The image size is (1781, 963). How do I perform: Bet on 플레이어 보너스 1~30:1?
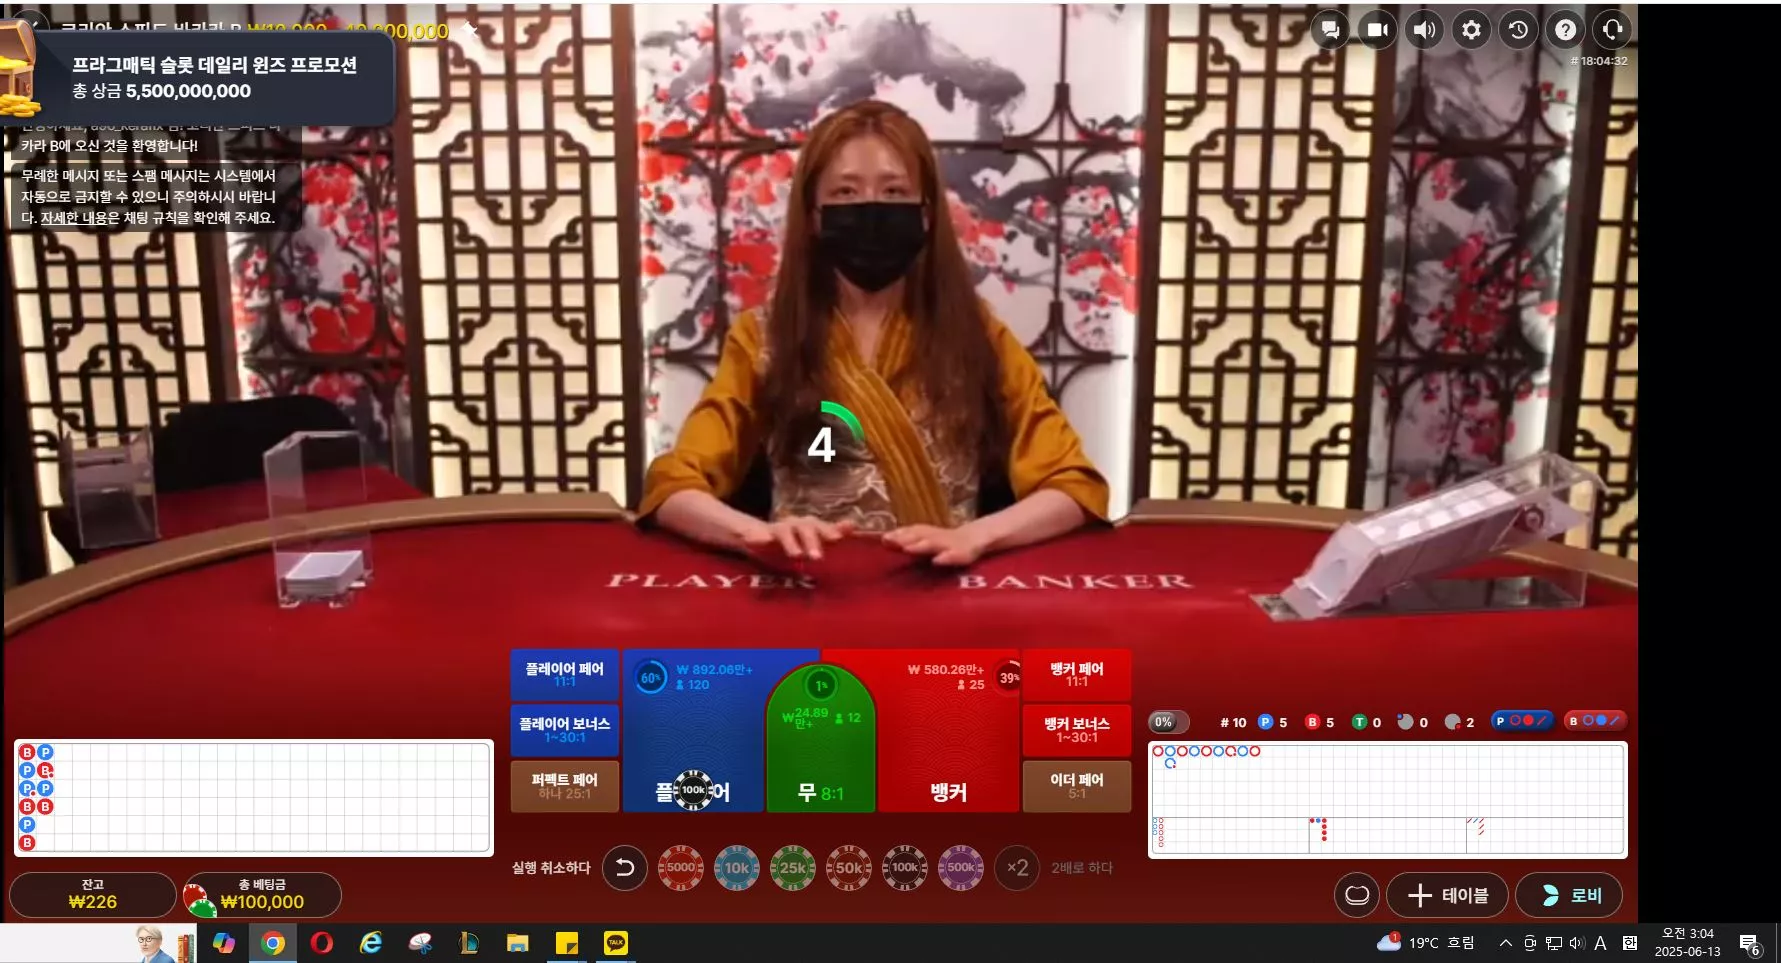pos(565,730)
